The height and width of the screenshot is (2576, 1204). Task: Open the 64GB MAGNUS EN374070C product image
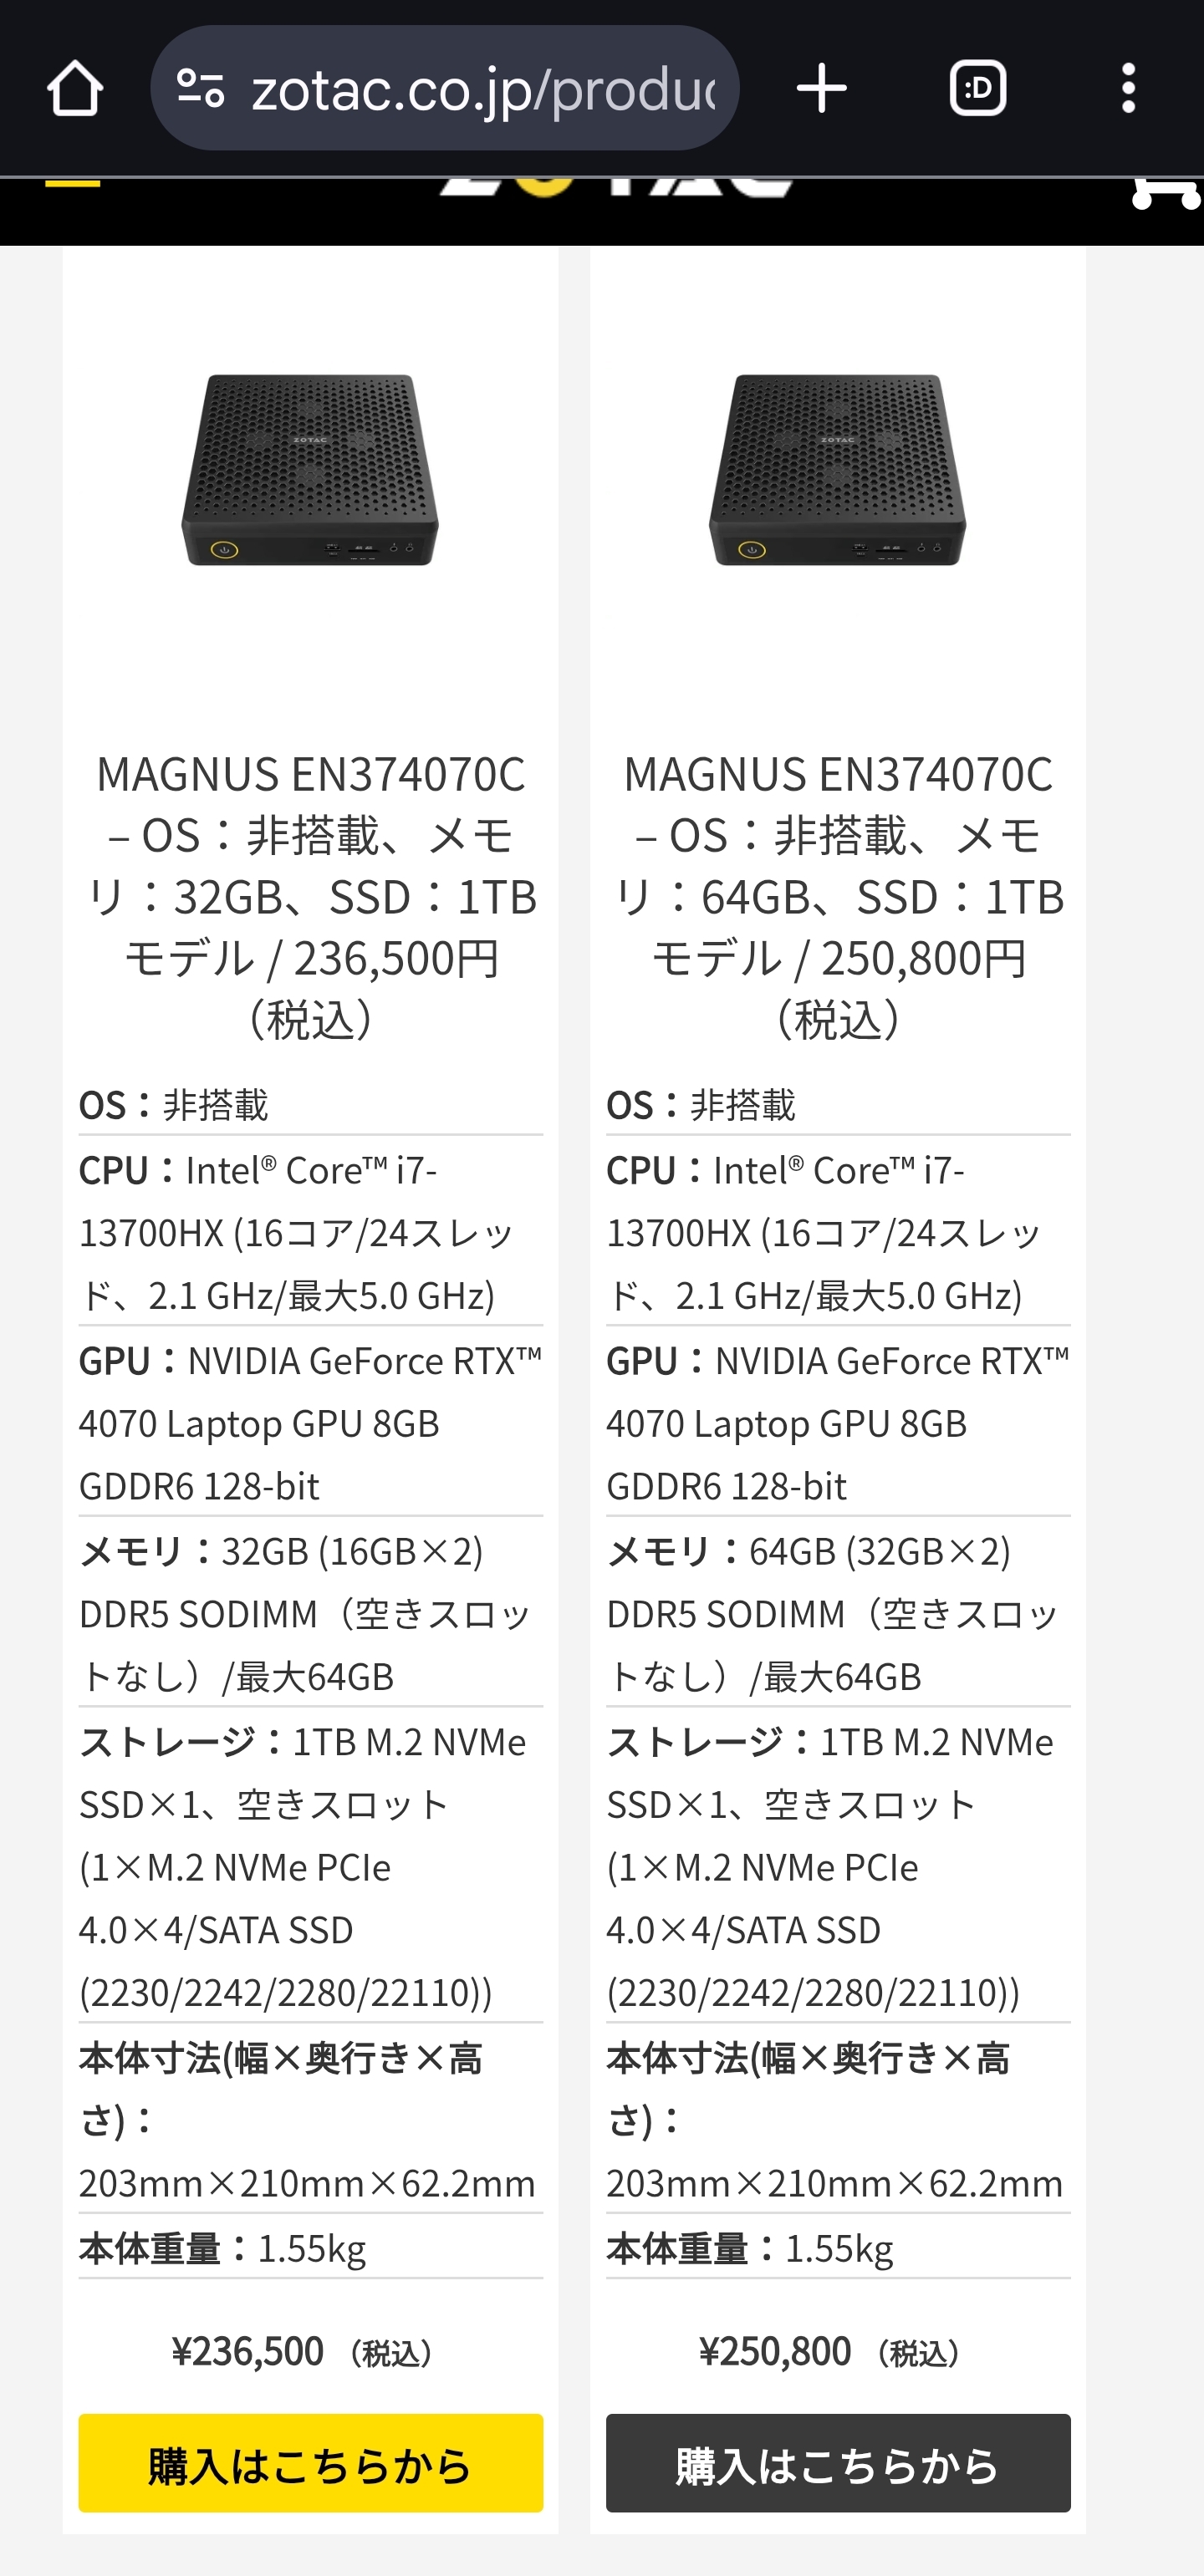pos(838,469)
